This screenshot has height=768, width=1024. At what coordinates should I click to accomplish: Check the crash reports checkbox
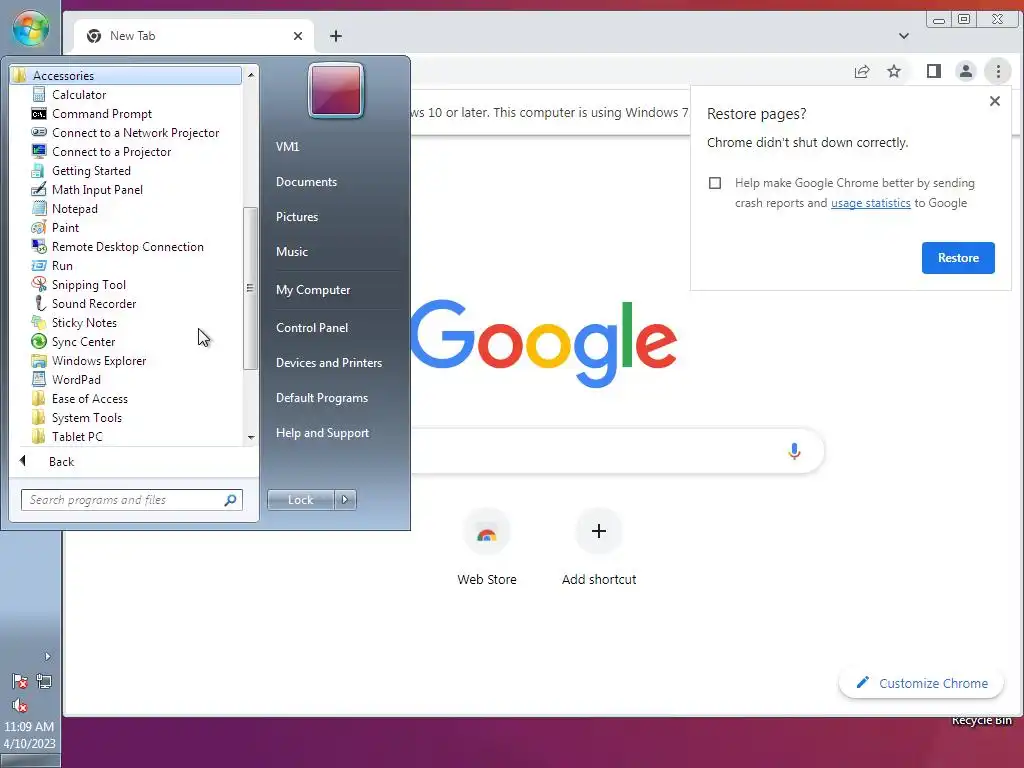pyautogui.click(x=715, y=183)
